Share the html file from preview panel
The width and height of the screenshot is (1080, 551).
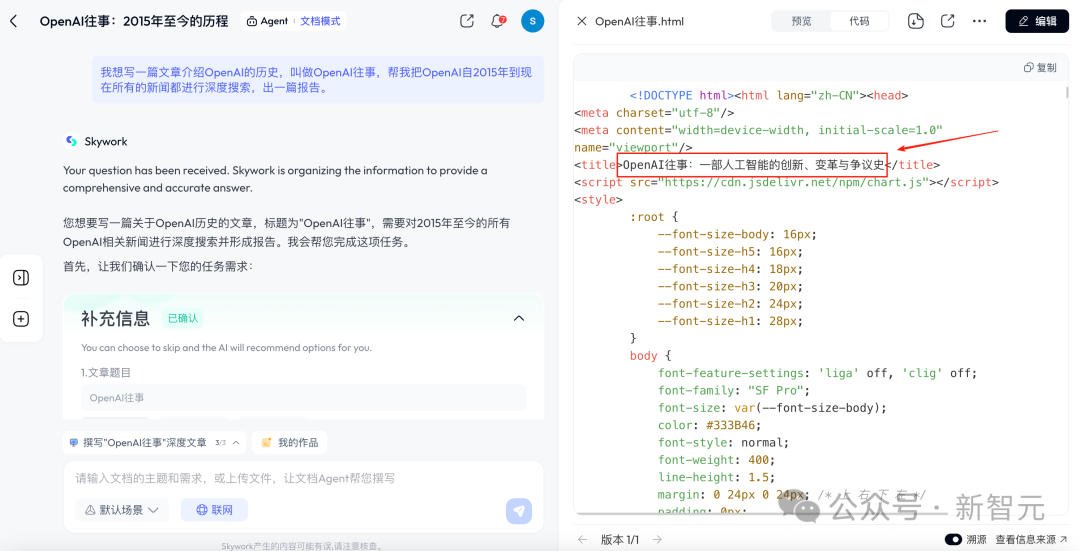pyautogui.click(x=948, y=21)
